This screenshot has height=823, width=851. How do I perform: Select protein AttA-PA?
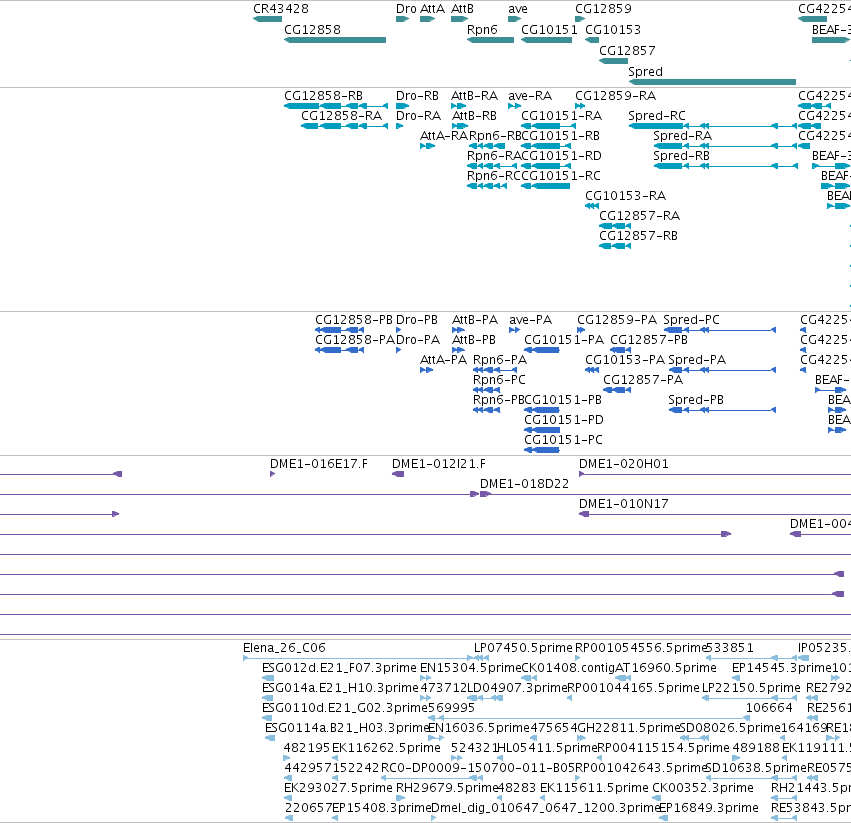click(x=443, y=360)
